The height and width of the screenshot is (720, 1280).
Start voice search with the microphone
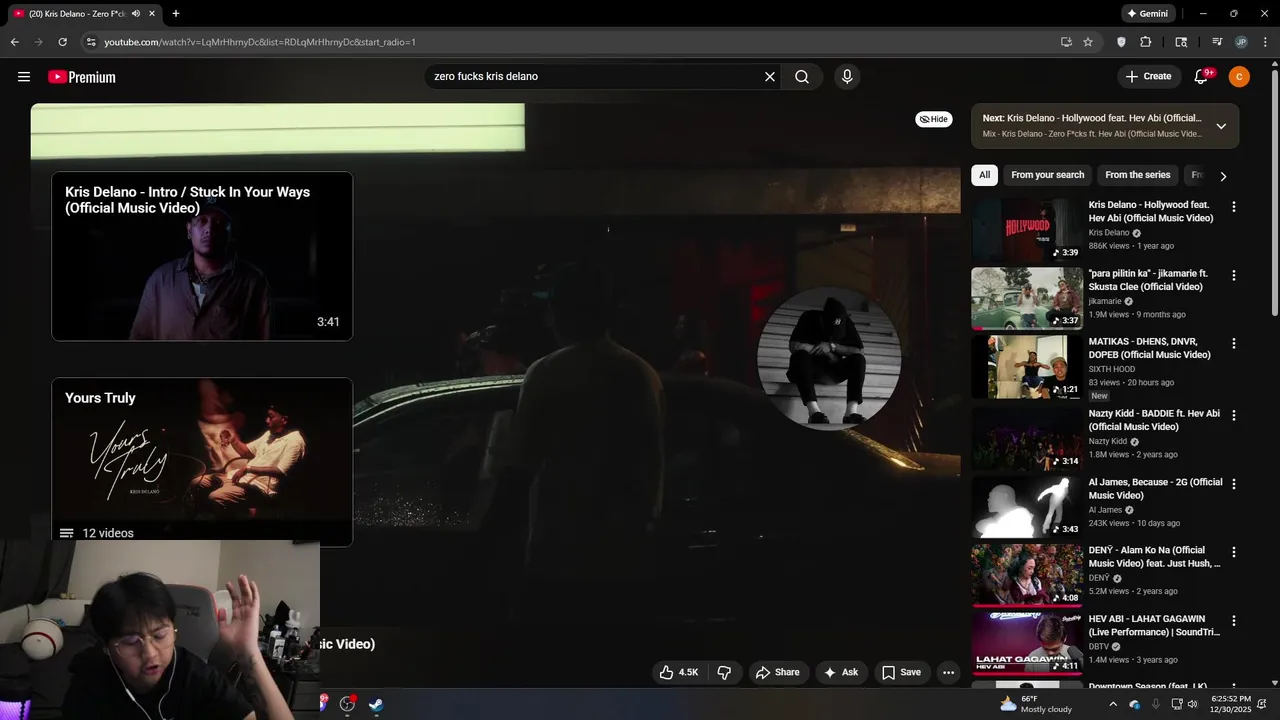click(847, 77)
